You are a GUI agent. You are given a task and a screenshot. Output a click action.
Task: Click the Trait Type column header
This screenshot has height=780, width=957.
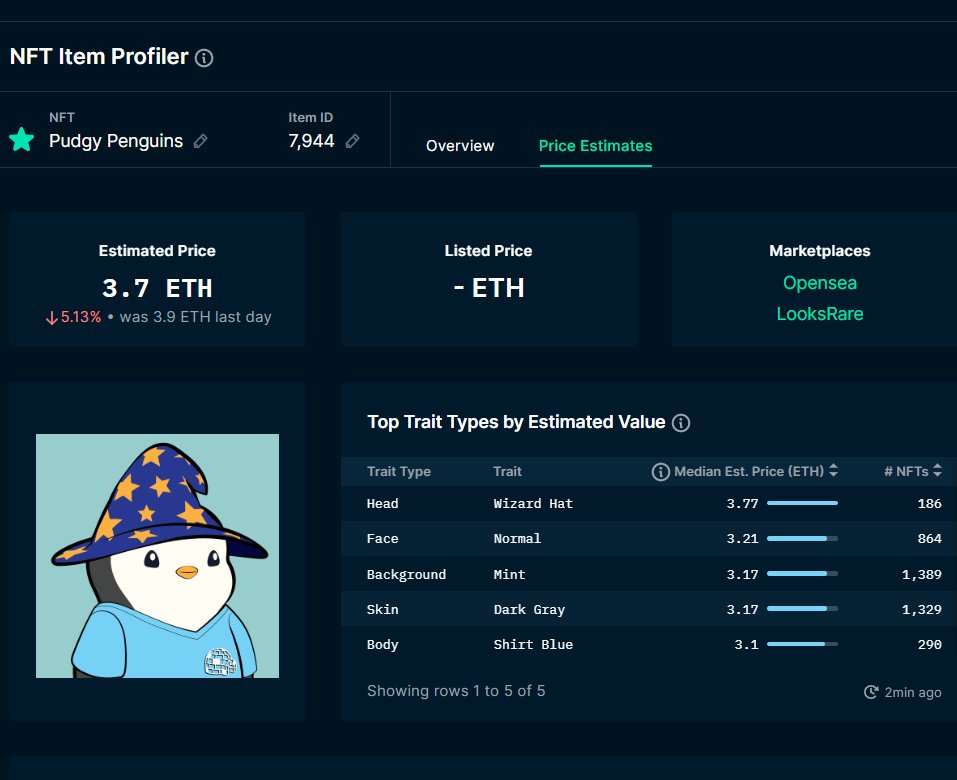pyautogui.click(x=399, y=472)
